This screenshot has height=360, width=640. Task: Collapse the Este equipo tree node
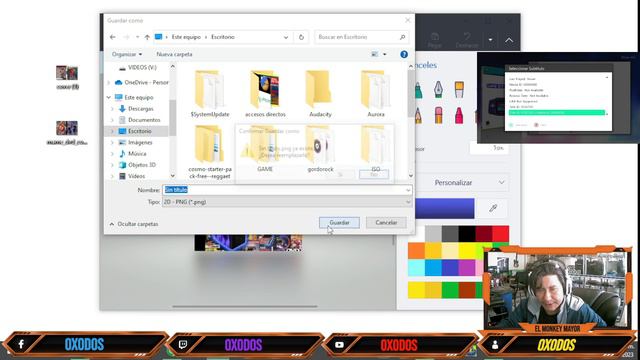(109, 98)
